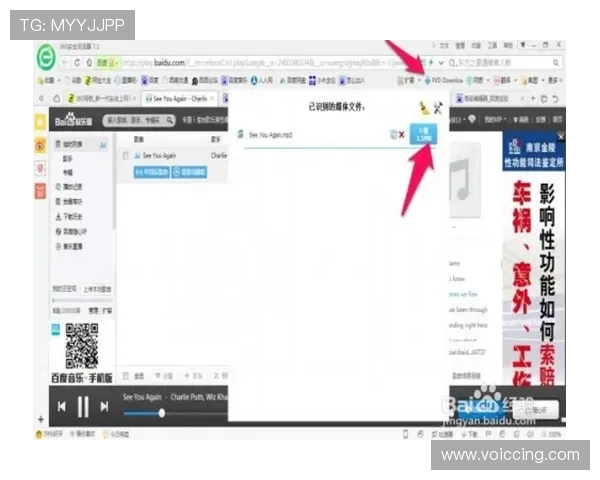Click the Baidu Music logo
Viewport: 600px width, 480px height.
pyautogui.click(x=73, y=120)
